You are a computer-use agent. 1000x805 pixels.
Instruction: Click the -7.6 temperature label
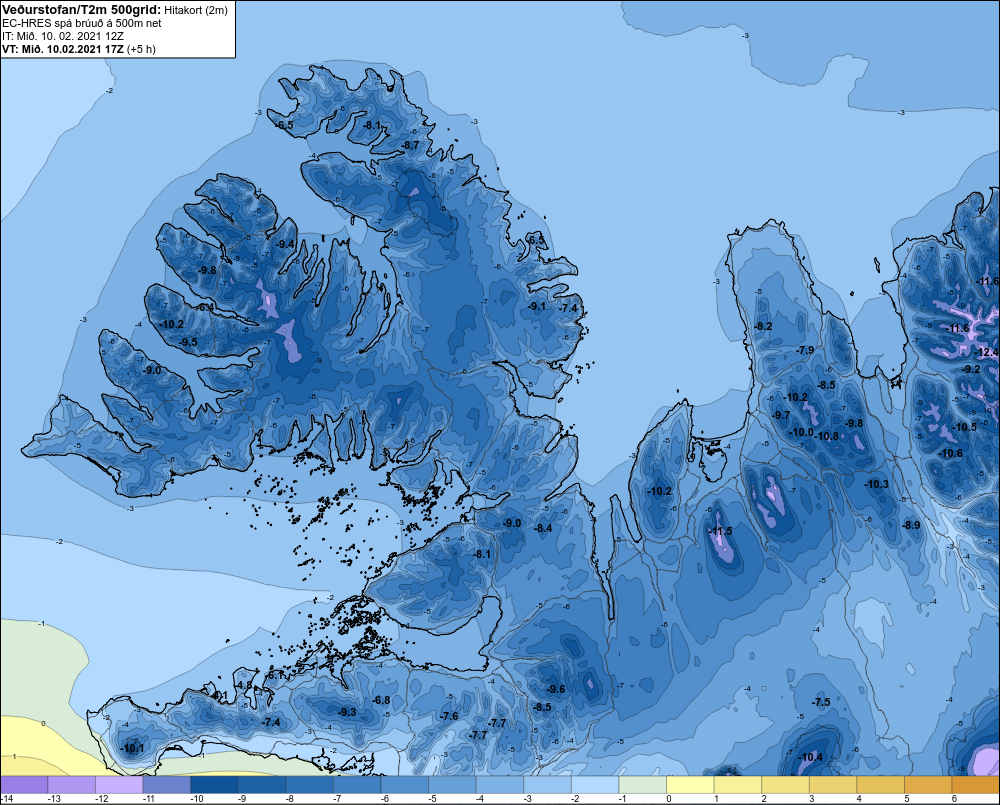tap(449, 716)
